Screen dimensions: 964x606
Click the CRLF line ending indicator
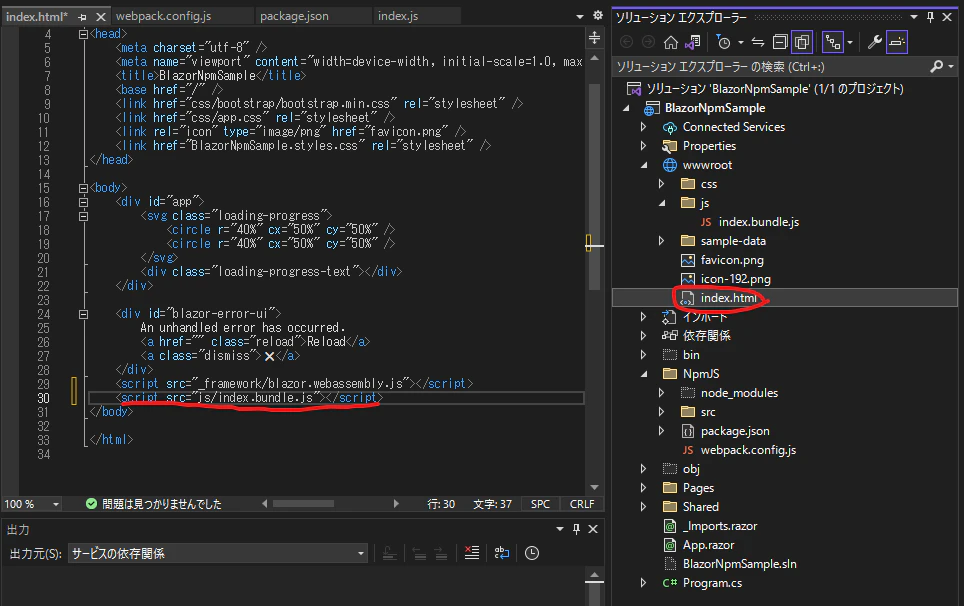pyautogui.click(x=582, y=505)
